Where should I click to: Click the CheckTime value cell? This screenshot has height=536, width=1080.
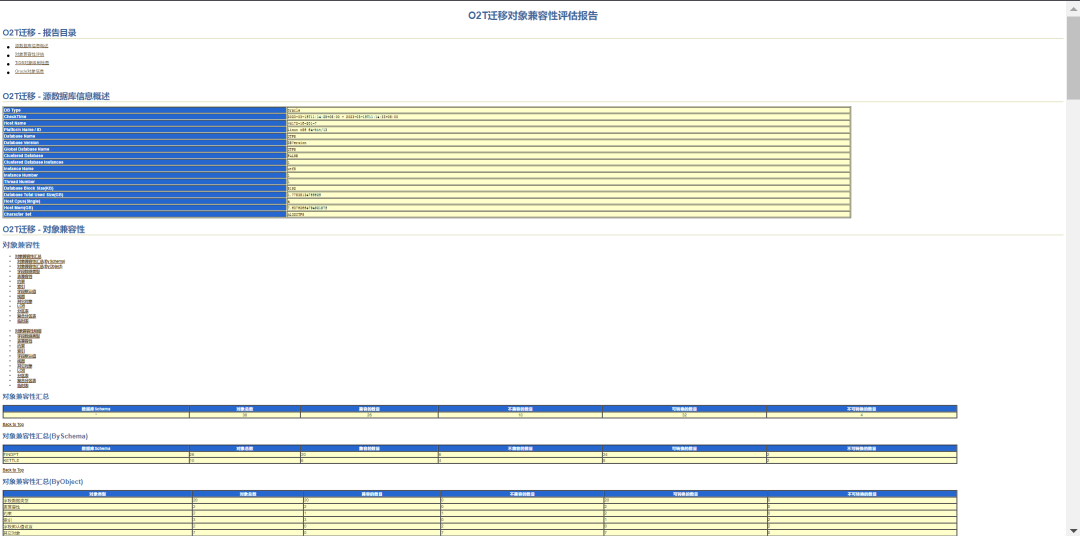pyautogui.click(x=569, y=116)
